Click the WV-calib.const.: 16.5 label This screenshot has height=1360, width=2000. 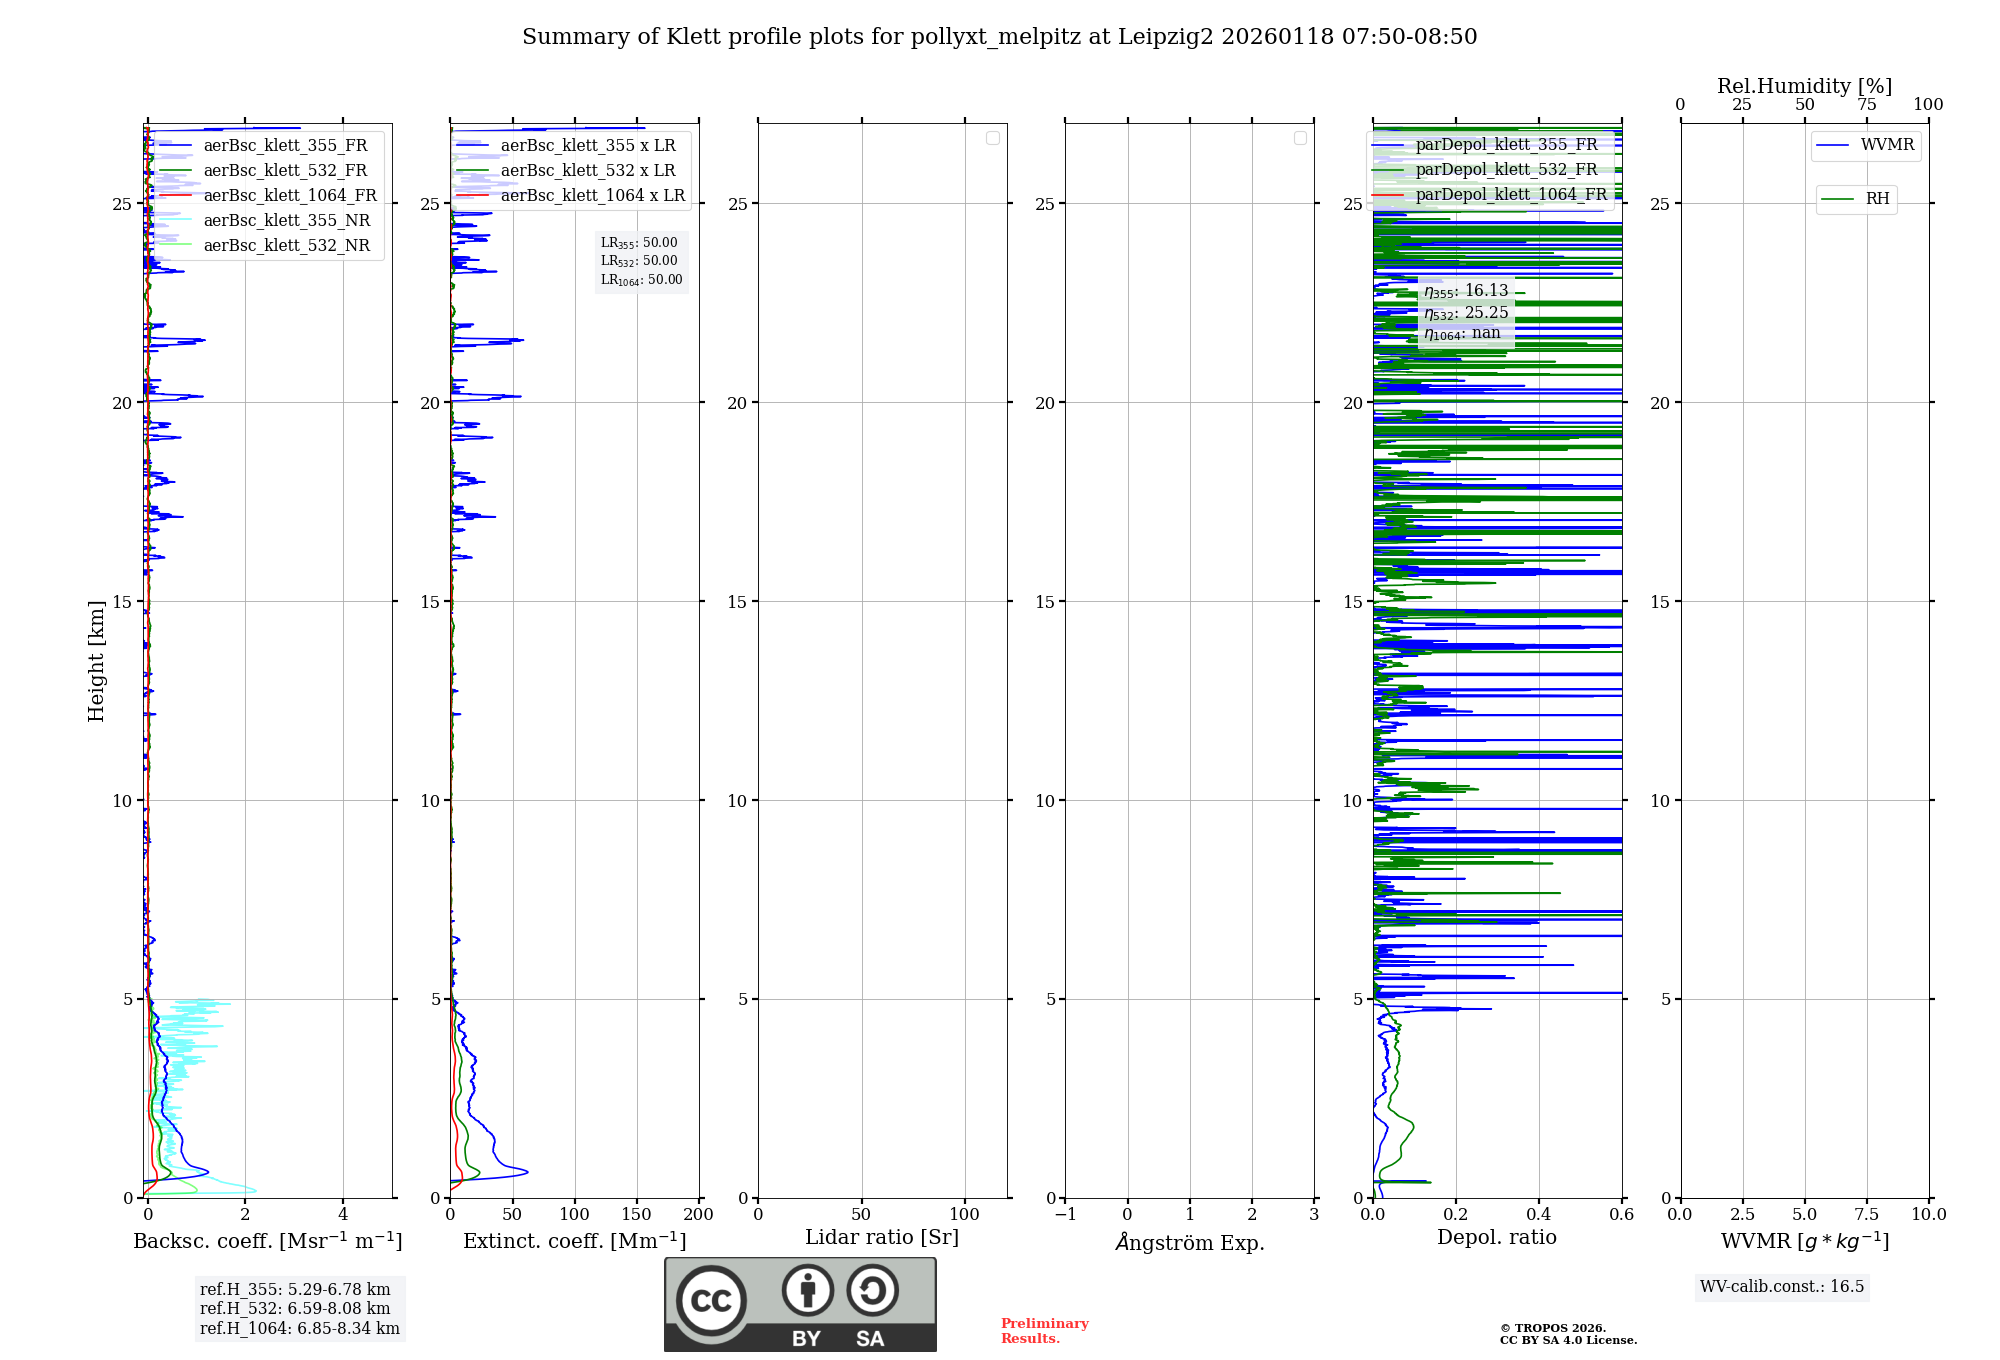tap(1781, 1286)
